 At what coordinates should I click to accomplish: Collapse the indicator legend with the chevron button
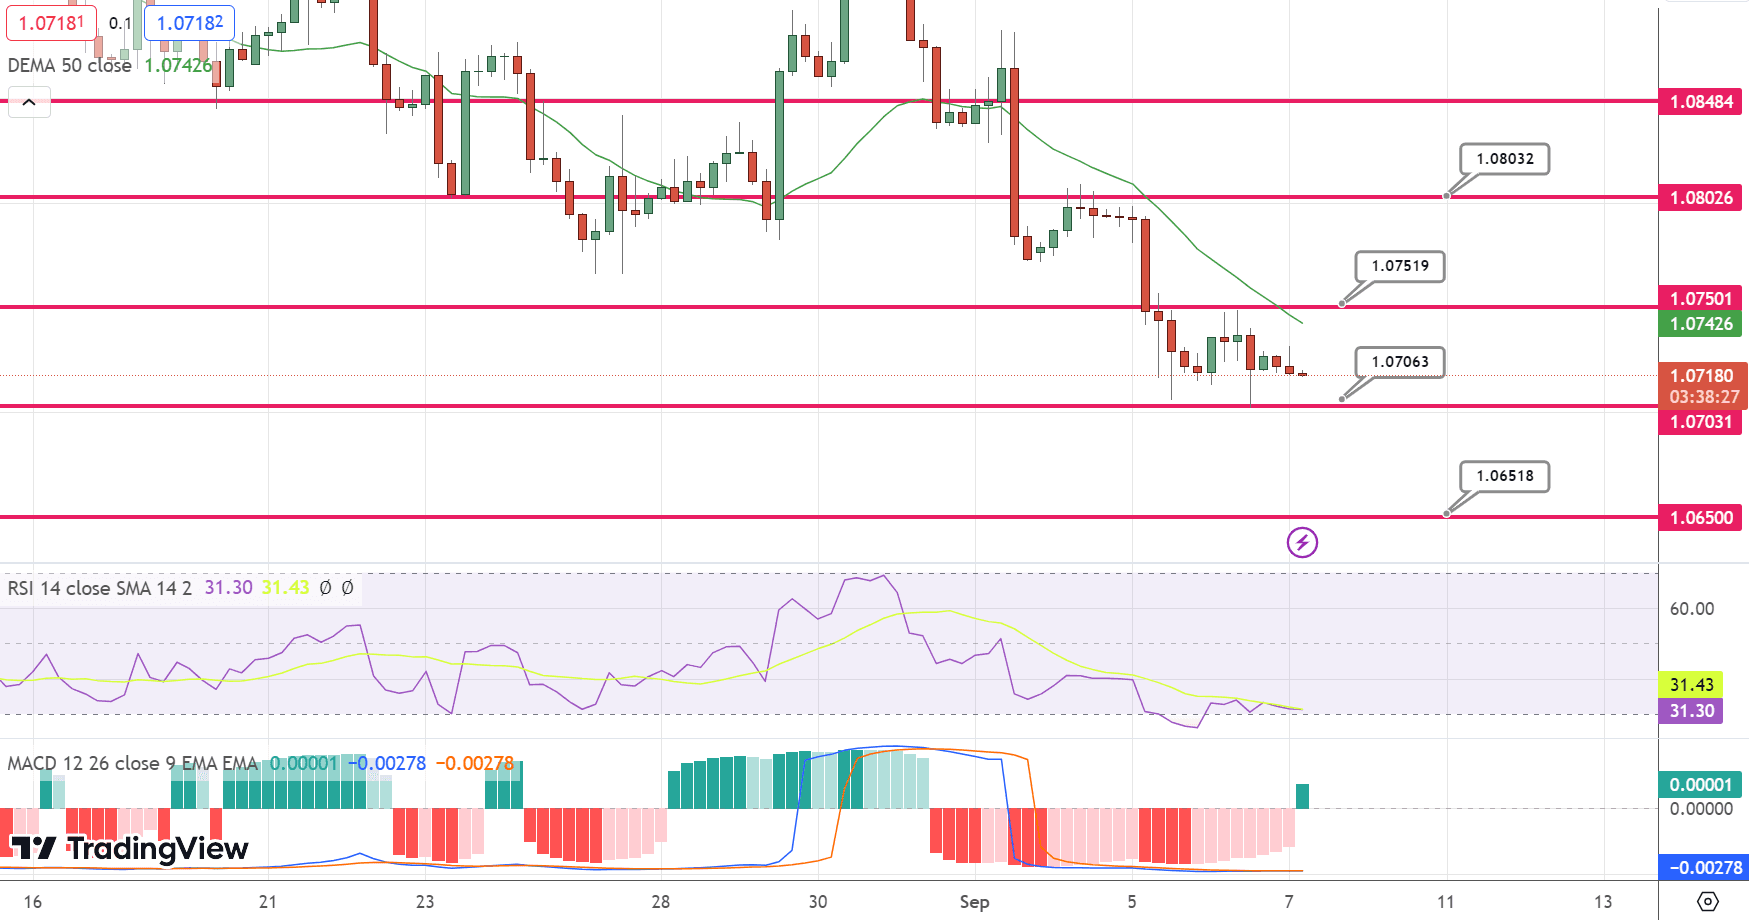click(29, 102)
